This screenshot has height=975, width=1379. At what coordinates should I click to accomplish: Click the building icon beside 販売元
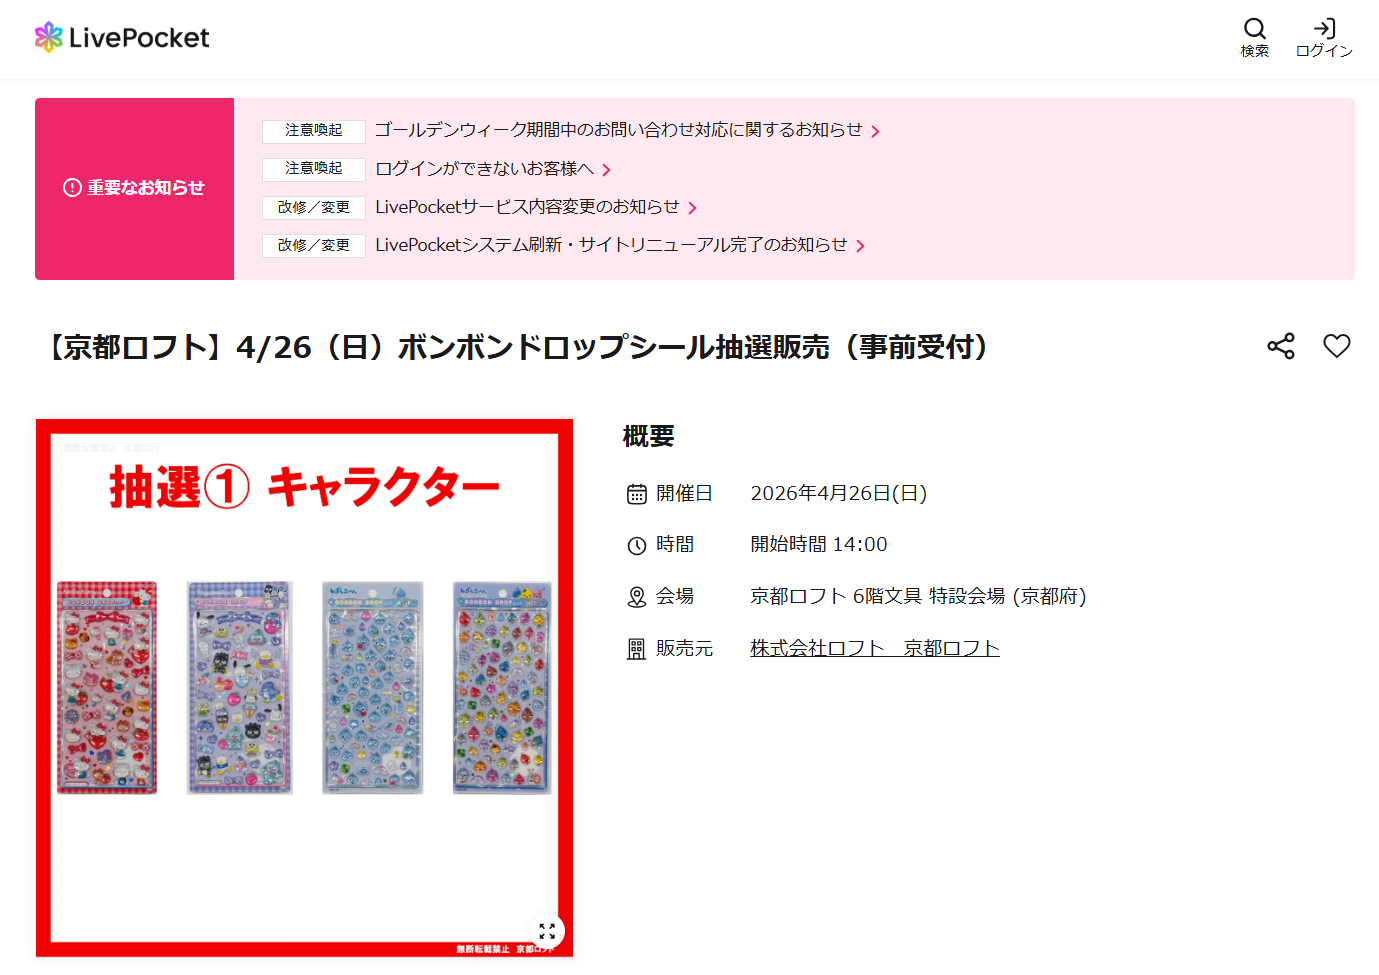(637, 649)
